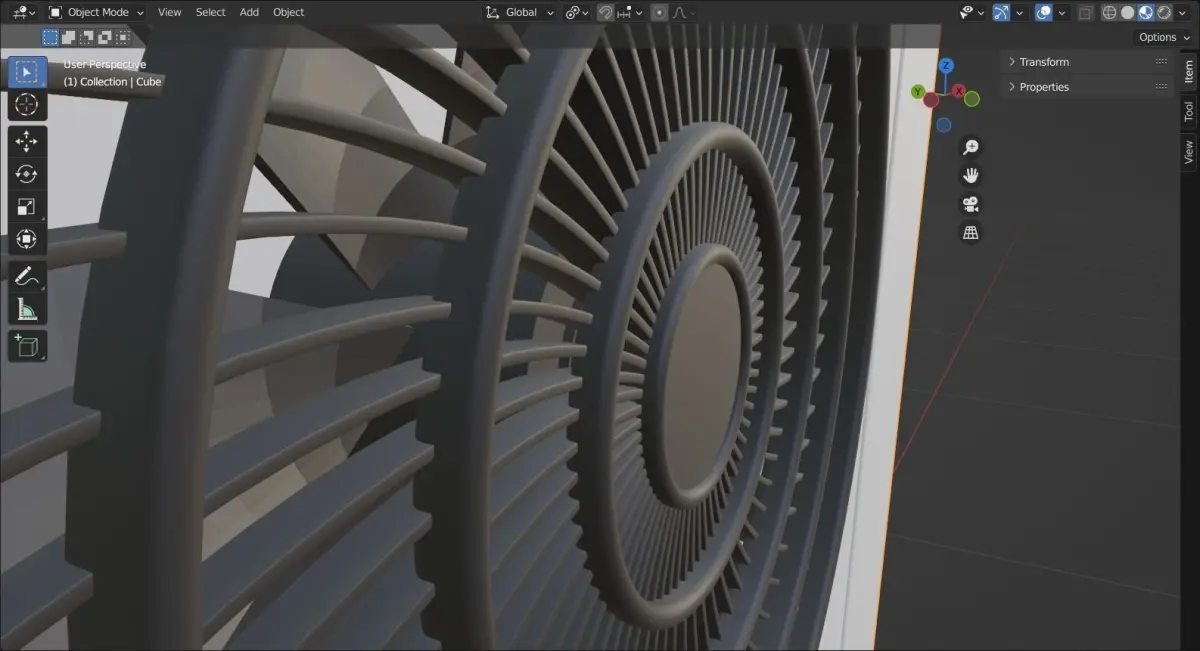This screenshot has height=651, width=1200.
Task: Click the pan view hand icon
Action: [970, 175]
